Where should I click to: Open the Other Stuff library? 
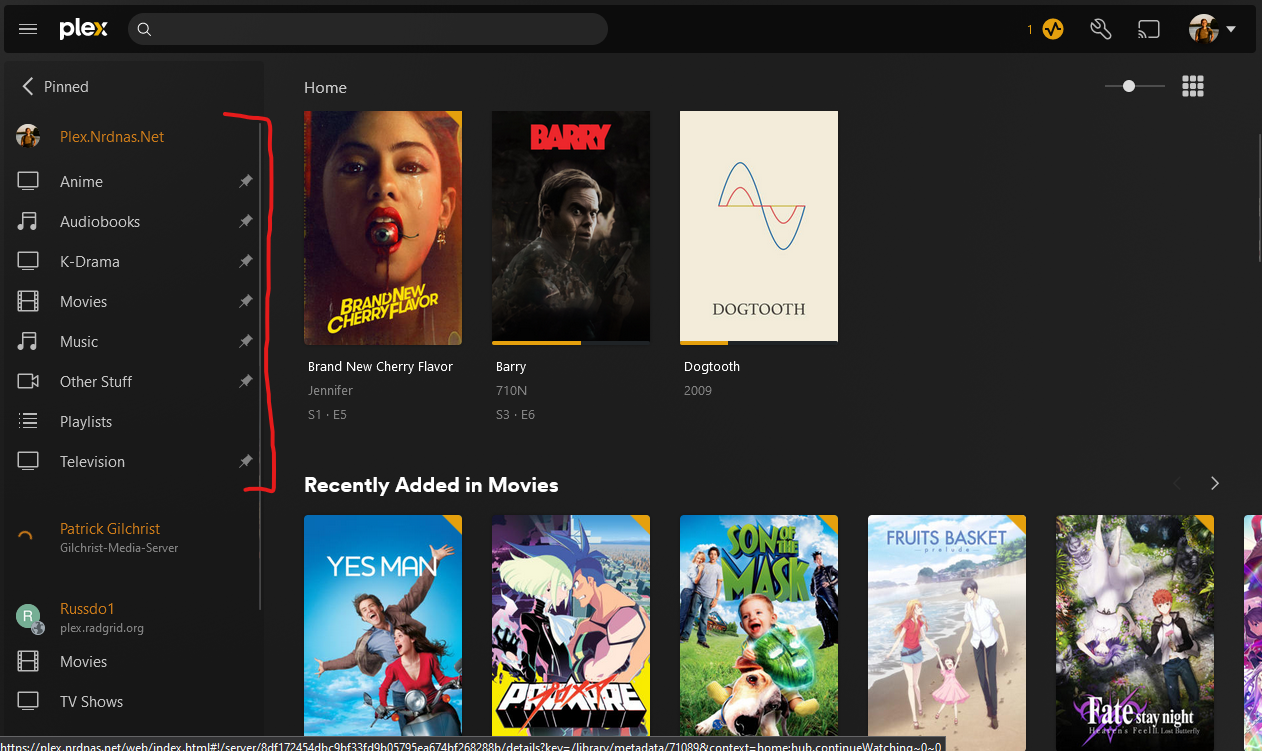[x=96, y=382]
